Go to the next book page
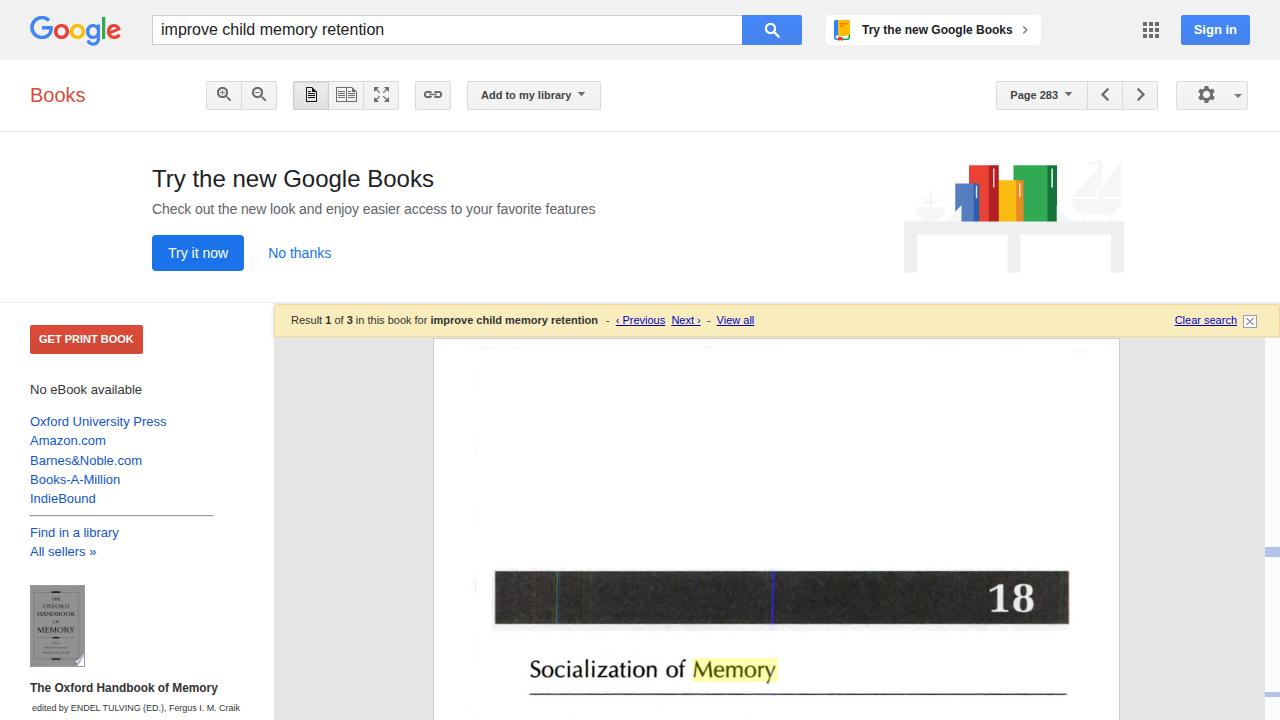 click(x=1140, y=95)
